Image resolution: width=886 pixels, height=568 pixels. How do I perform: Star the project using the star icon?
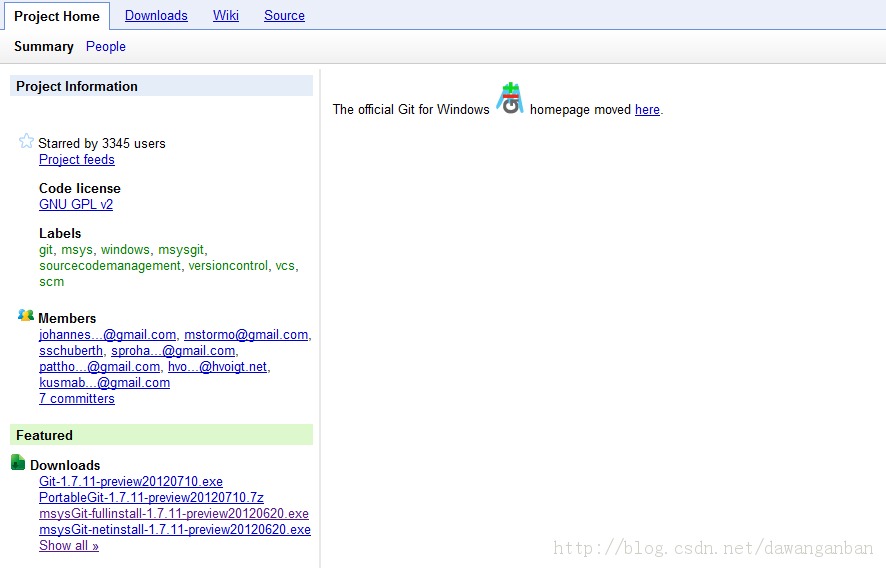[26, 141]
